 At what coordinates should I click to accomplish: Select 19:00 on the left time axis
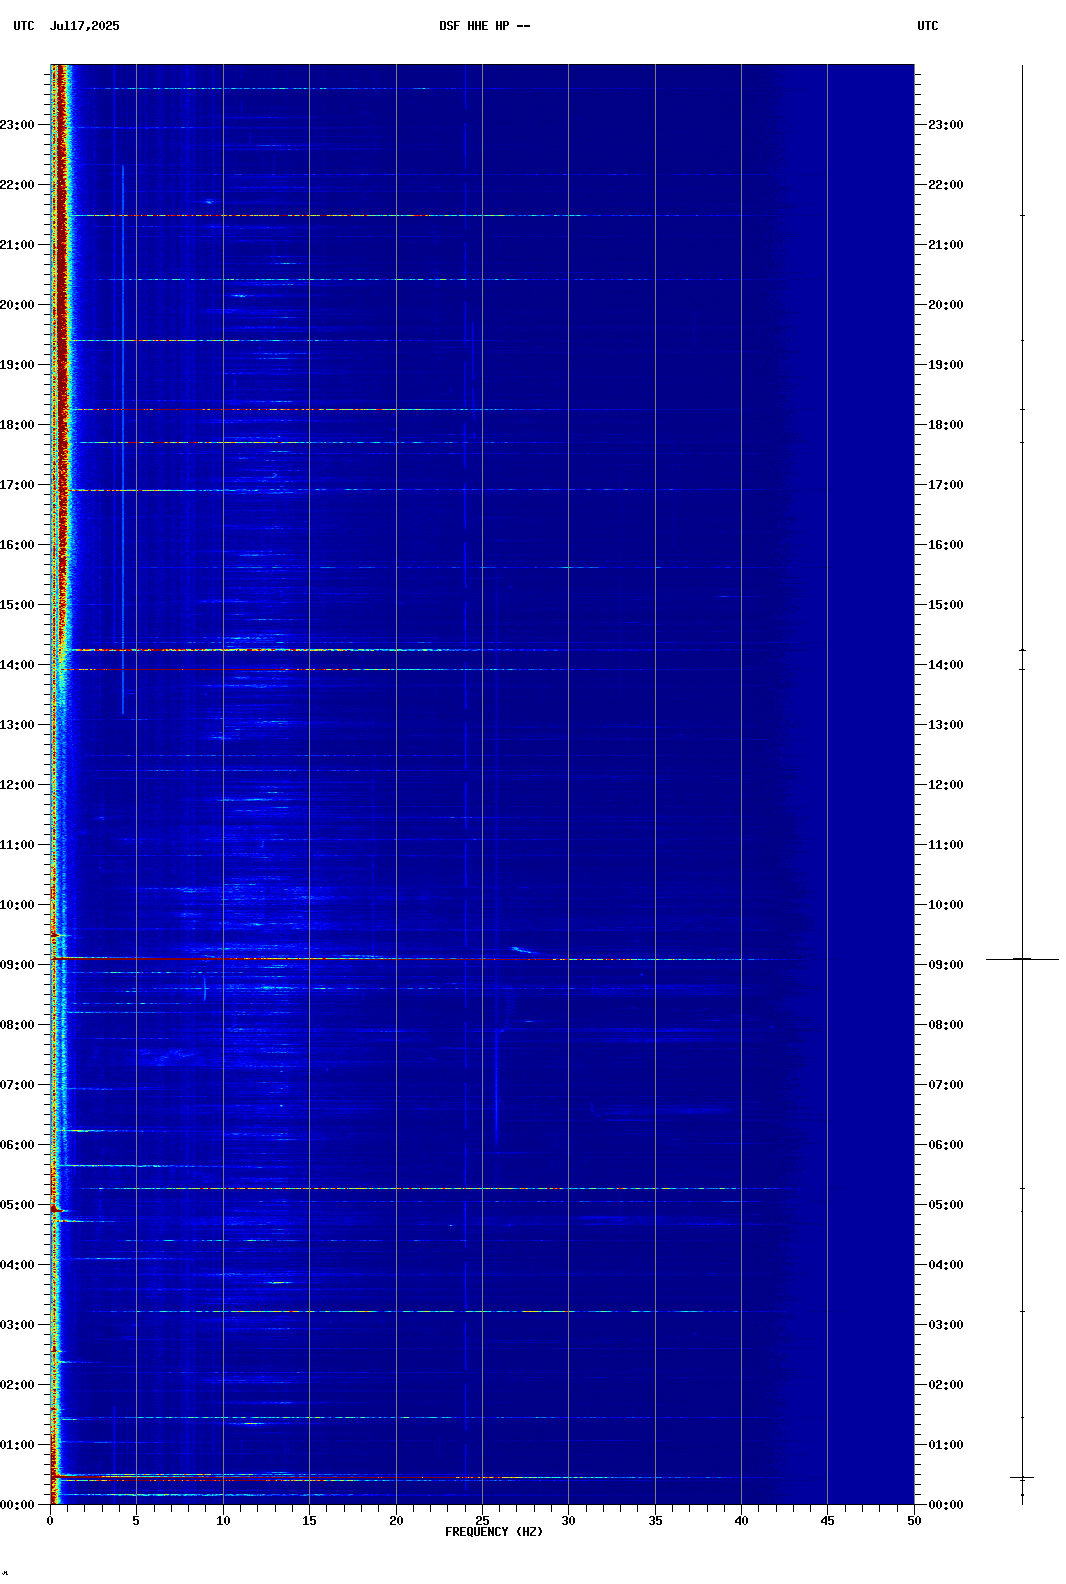(17, 365)
